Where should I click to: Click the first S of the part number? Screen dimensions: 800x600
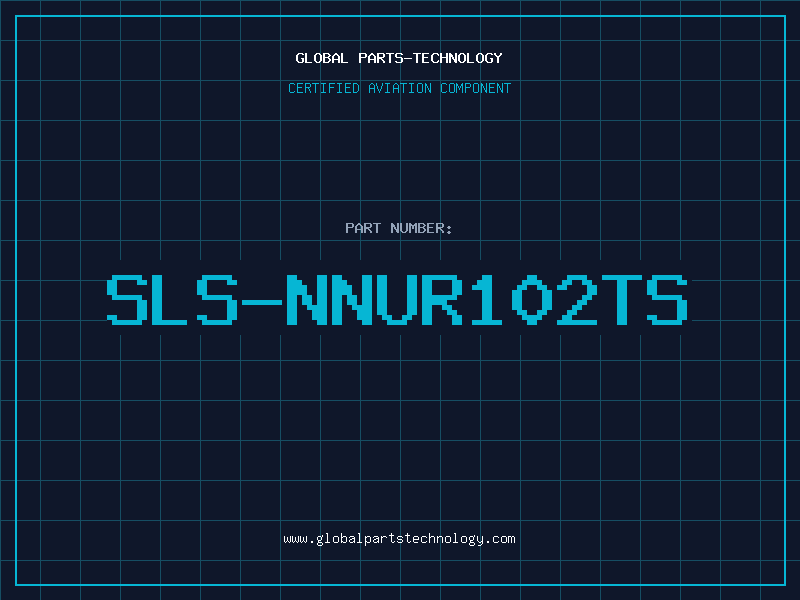[127, 299]
